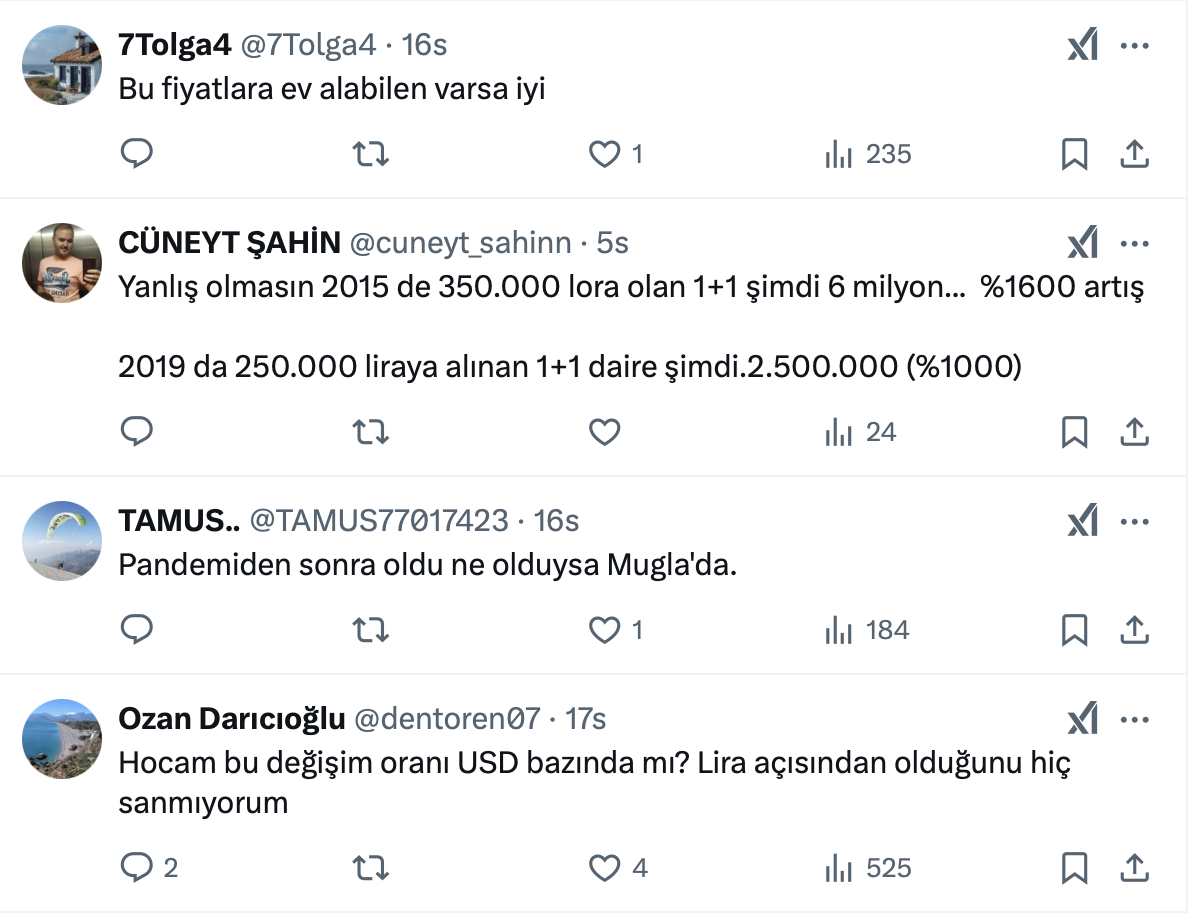Open more options on Ozan Darıcıoğlu's tweet
The image size is (1188, 914).
(x=1135, y=719)
